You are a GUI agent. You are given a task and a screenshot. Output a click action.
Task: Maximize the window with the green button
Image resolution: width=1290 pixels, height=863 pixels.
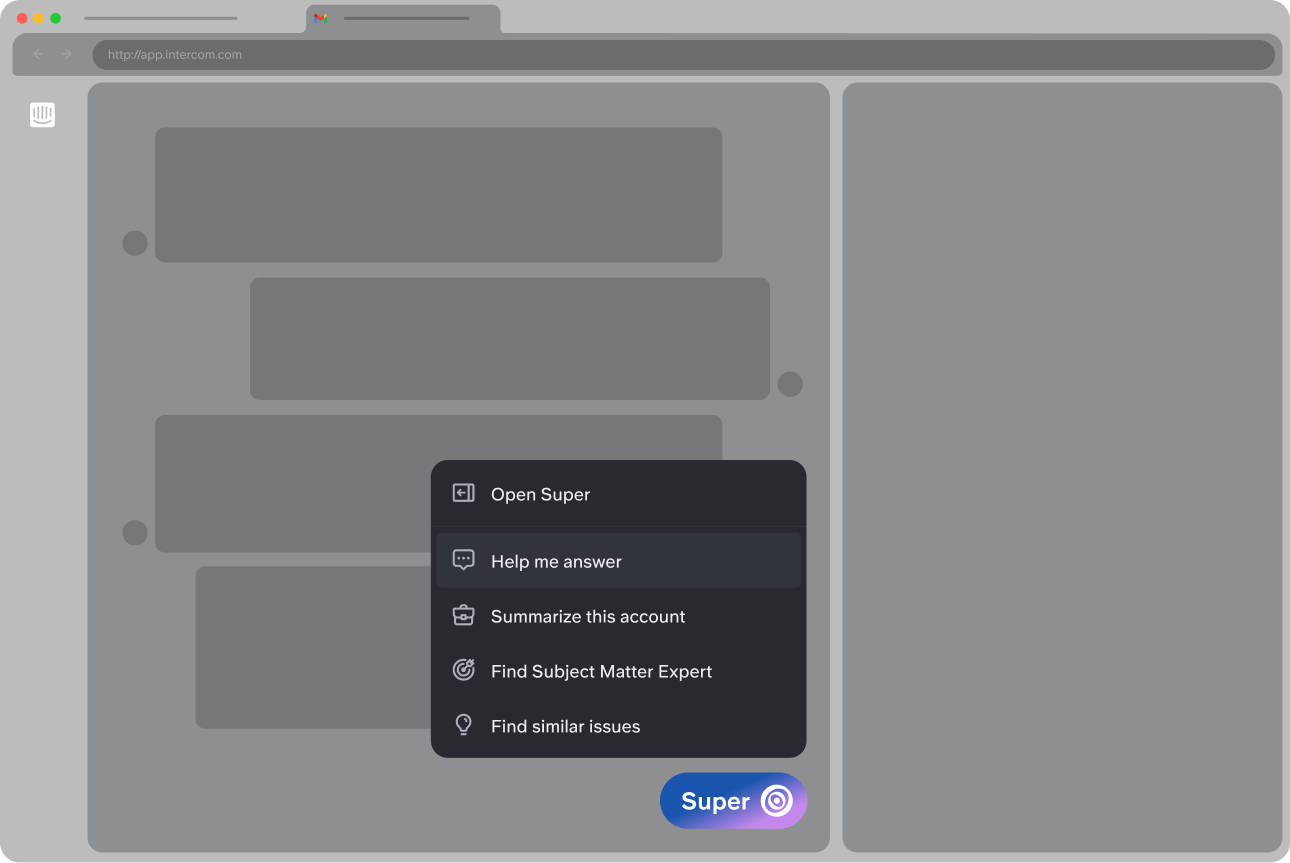56,18
